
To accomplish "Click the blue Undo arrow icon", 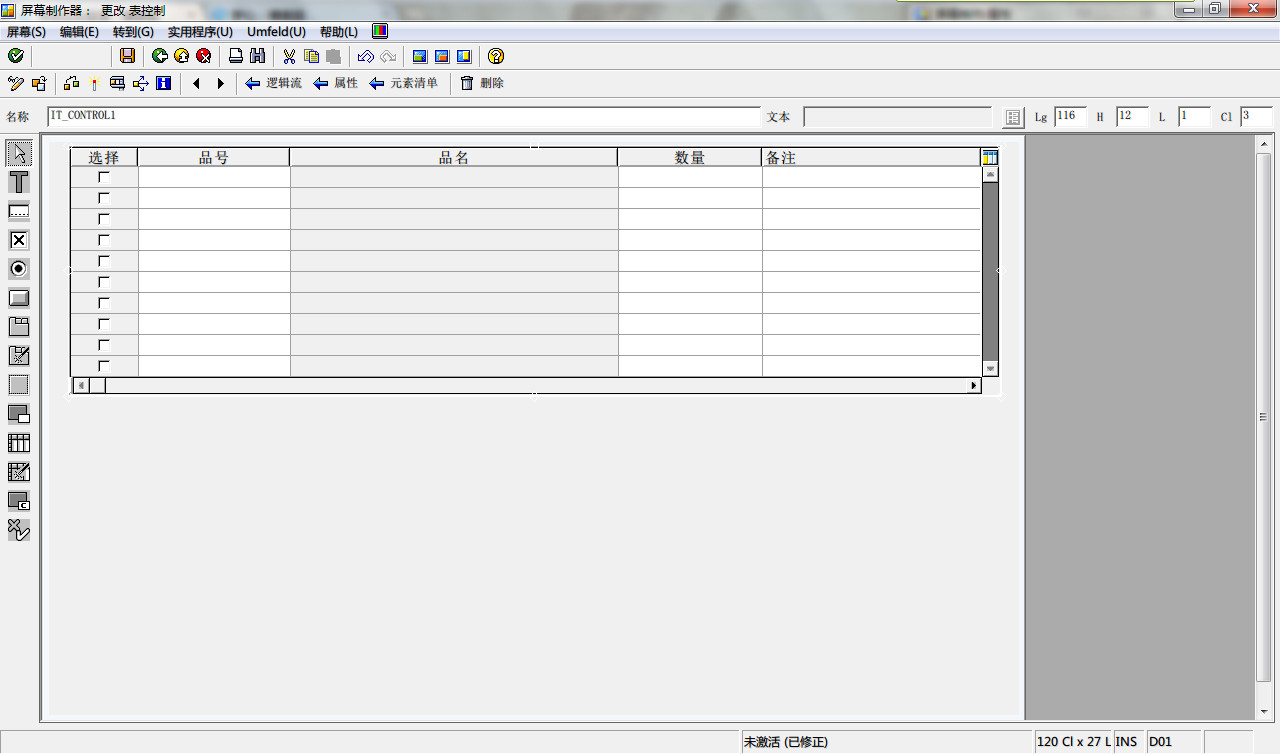I will 366,56.
